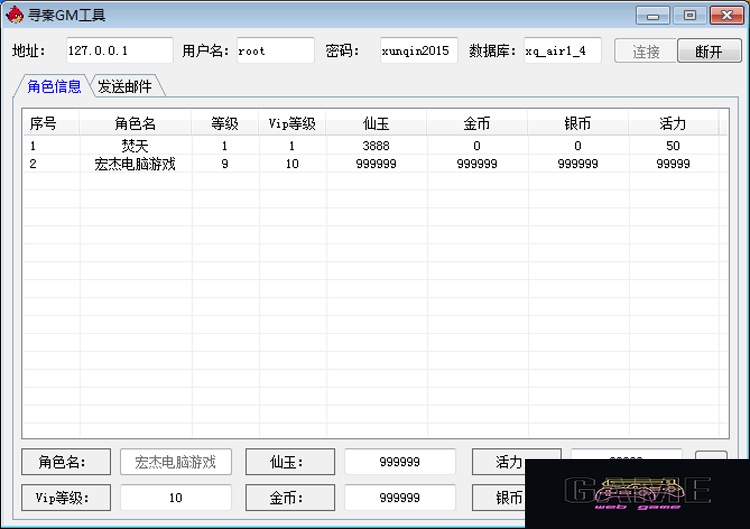The width and height of the screenshot is (750, 529).
Task: Click the 断开 disconnect button
Action: [x=709, y=51]
